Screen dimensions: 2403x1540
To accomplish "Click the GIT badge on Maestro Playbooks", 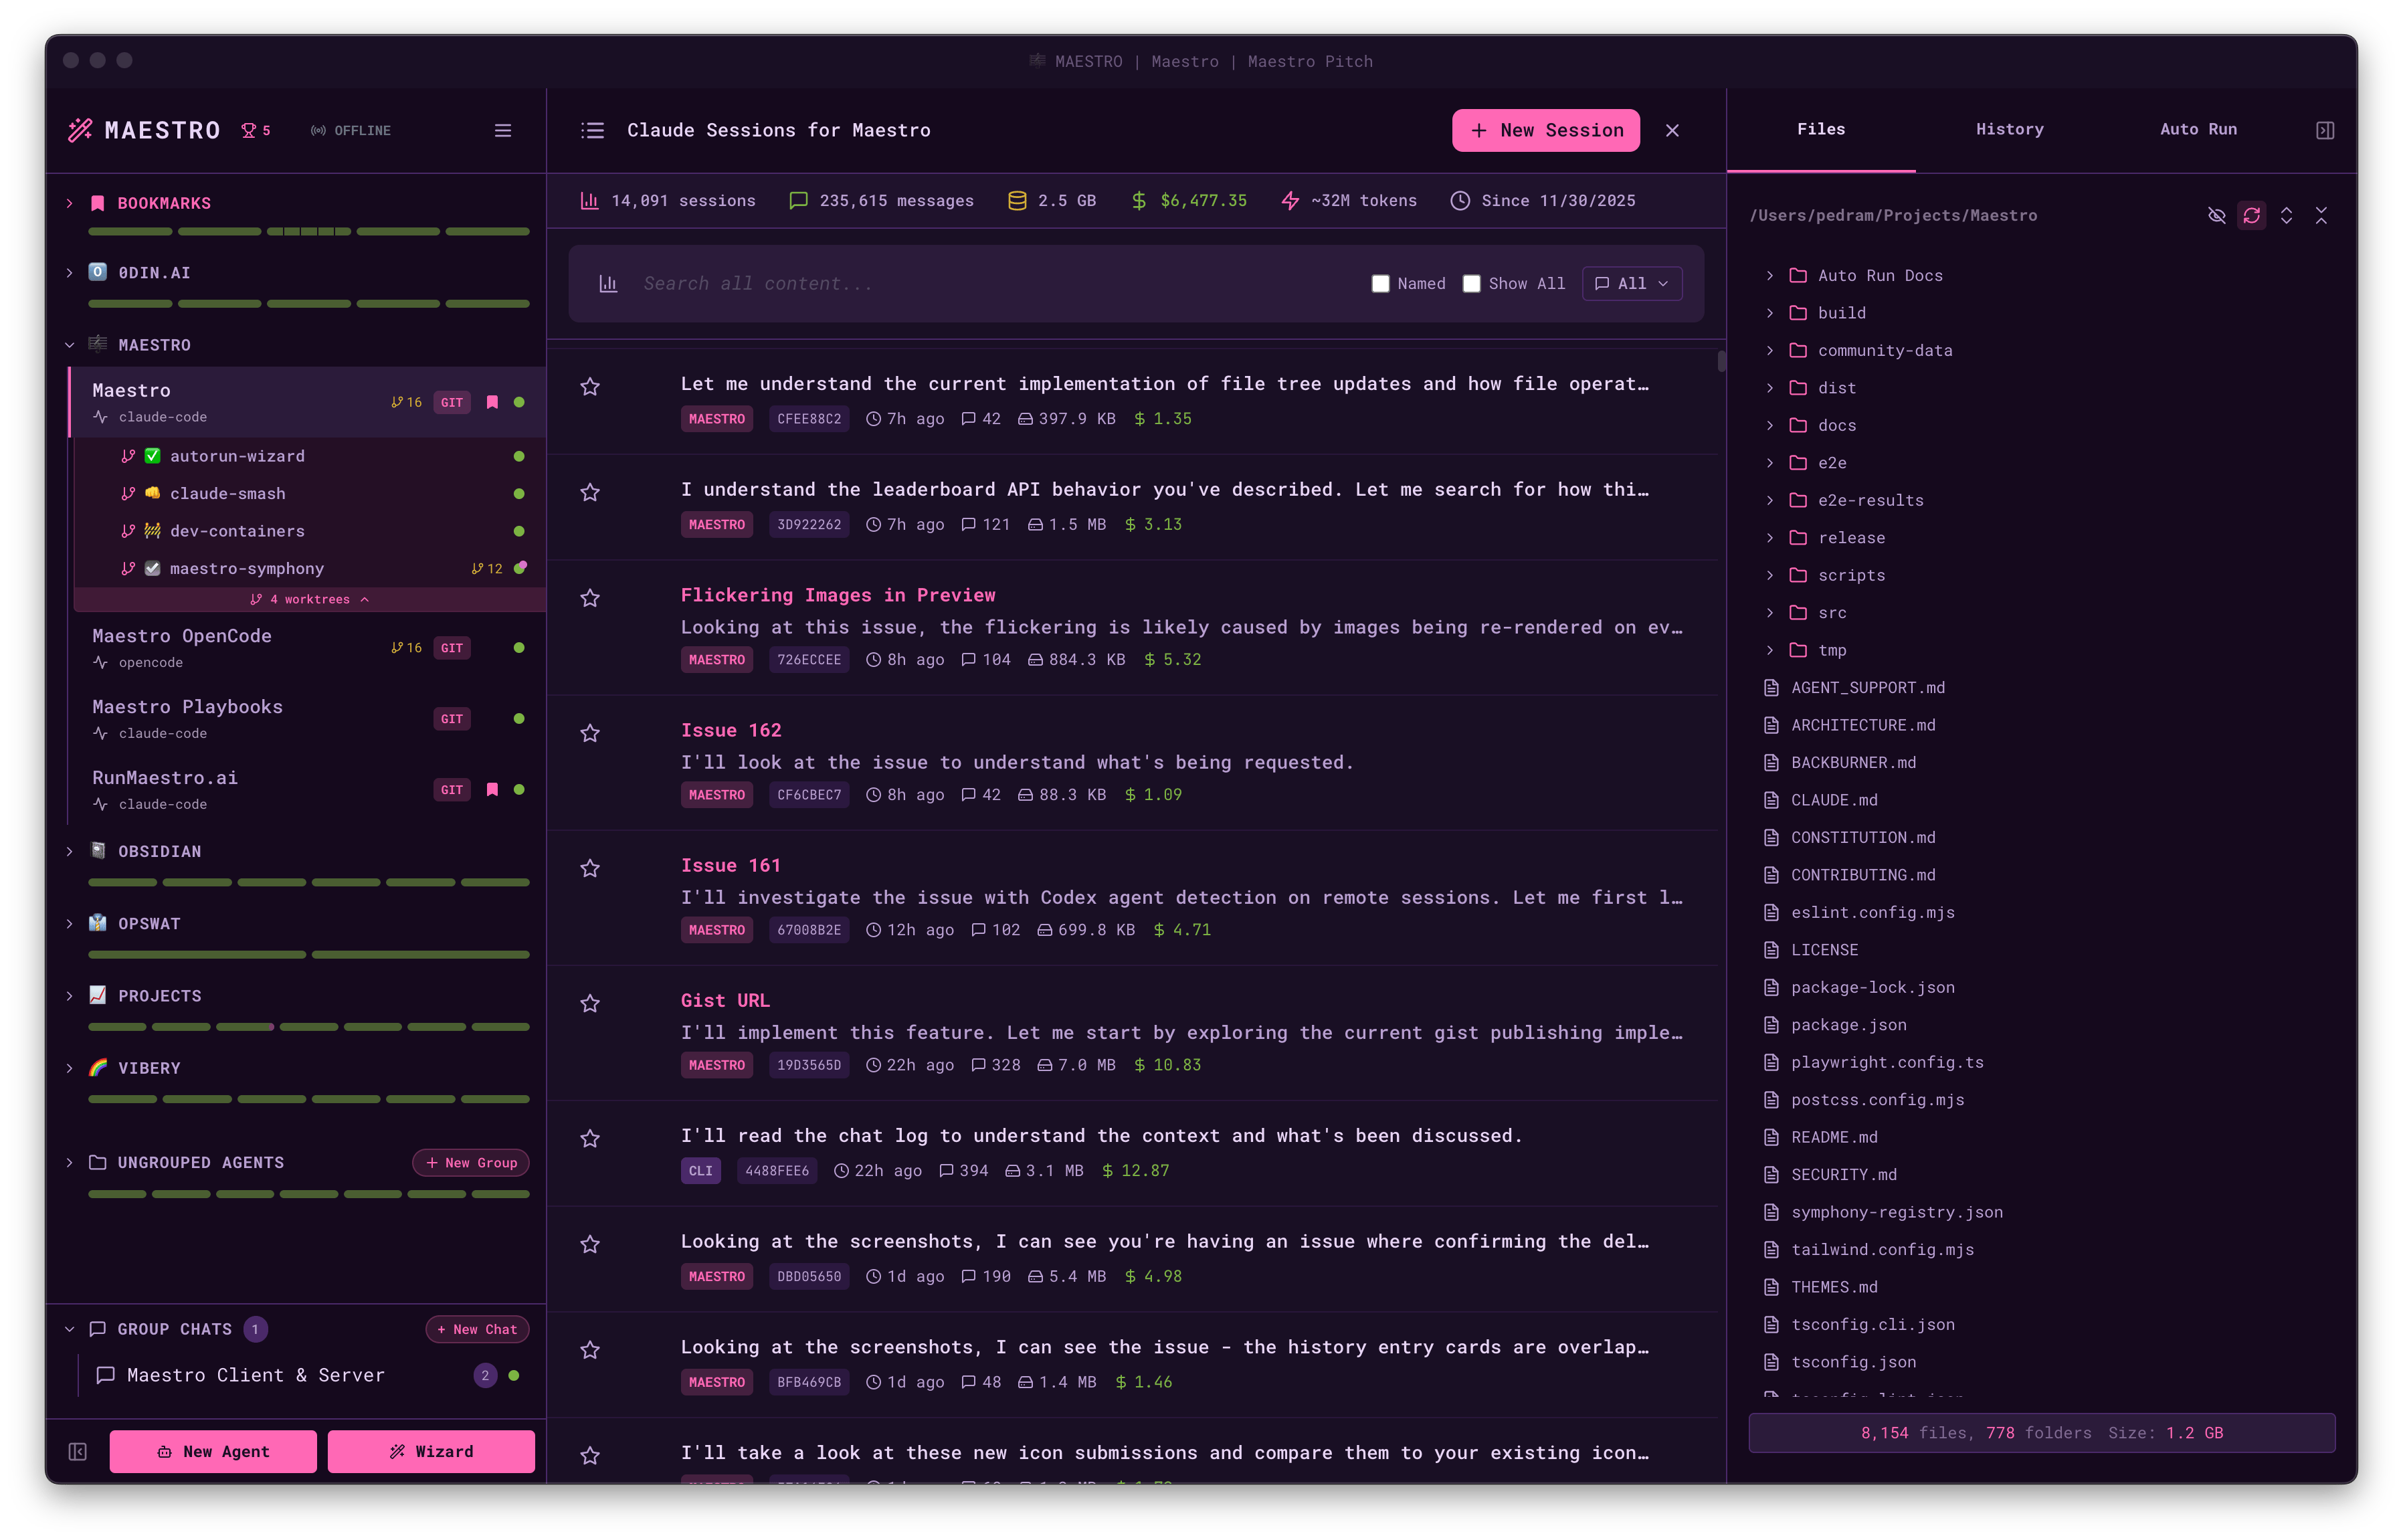I will click(x=452, y=719).
